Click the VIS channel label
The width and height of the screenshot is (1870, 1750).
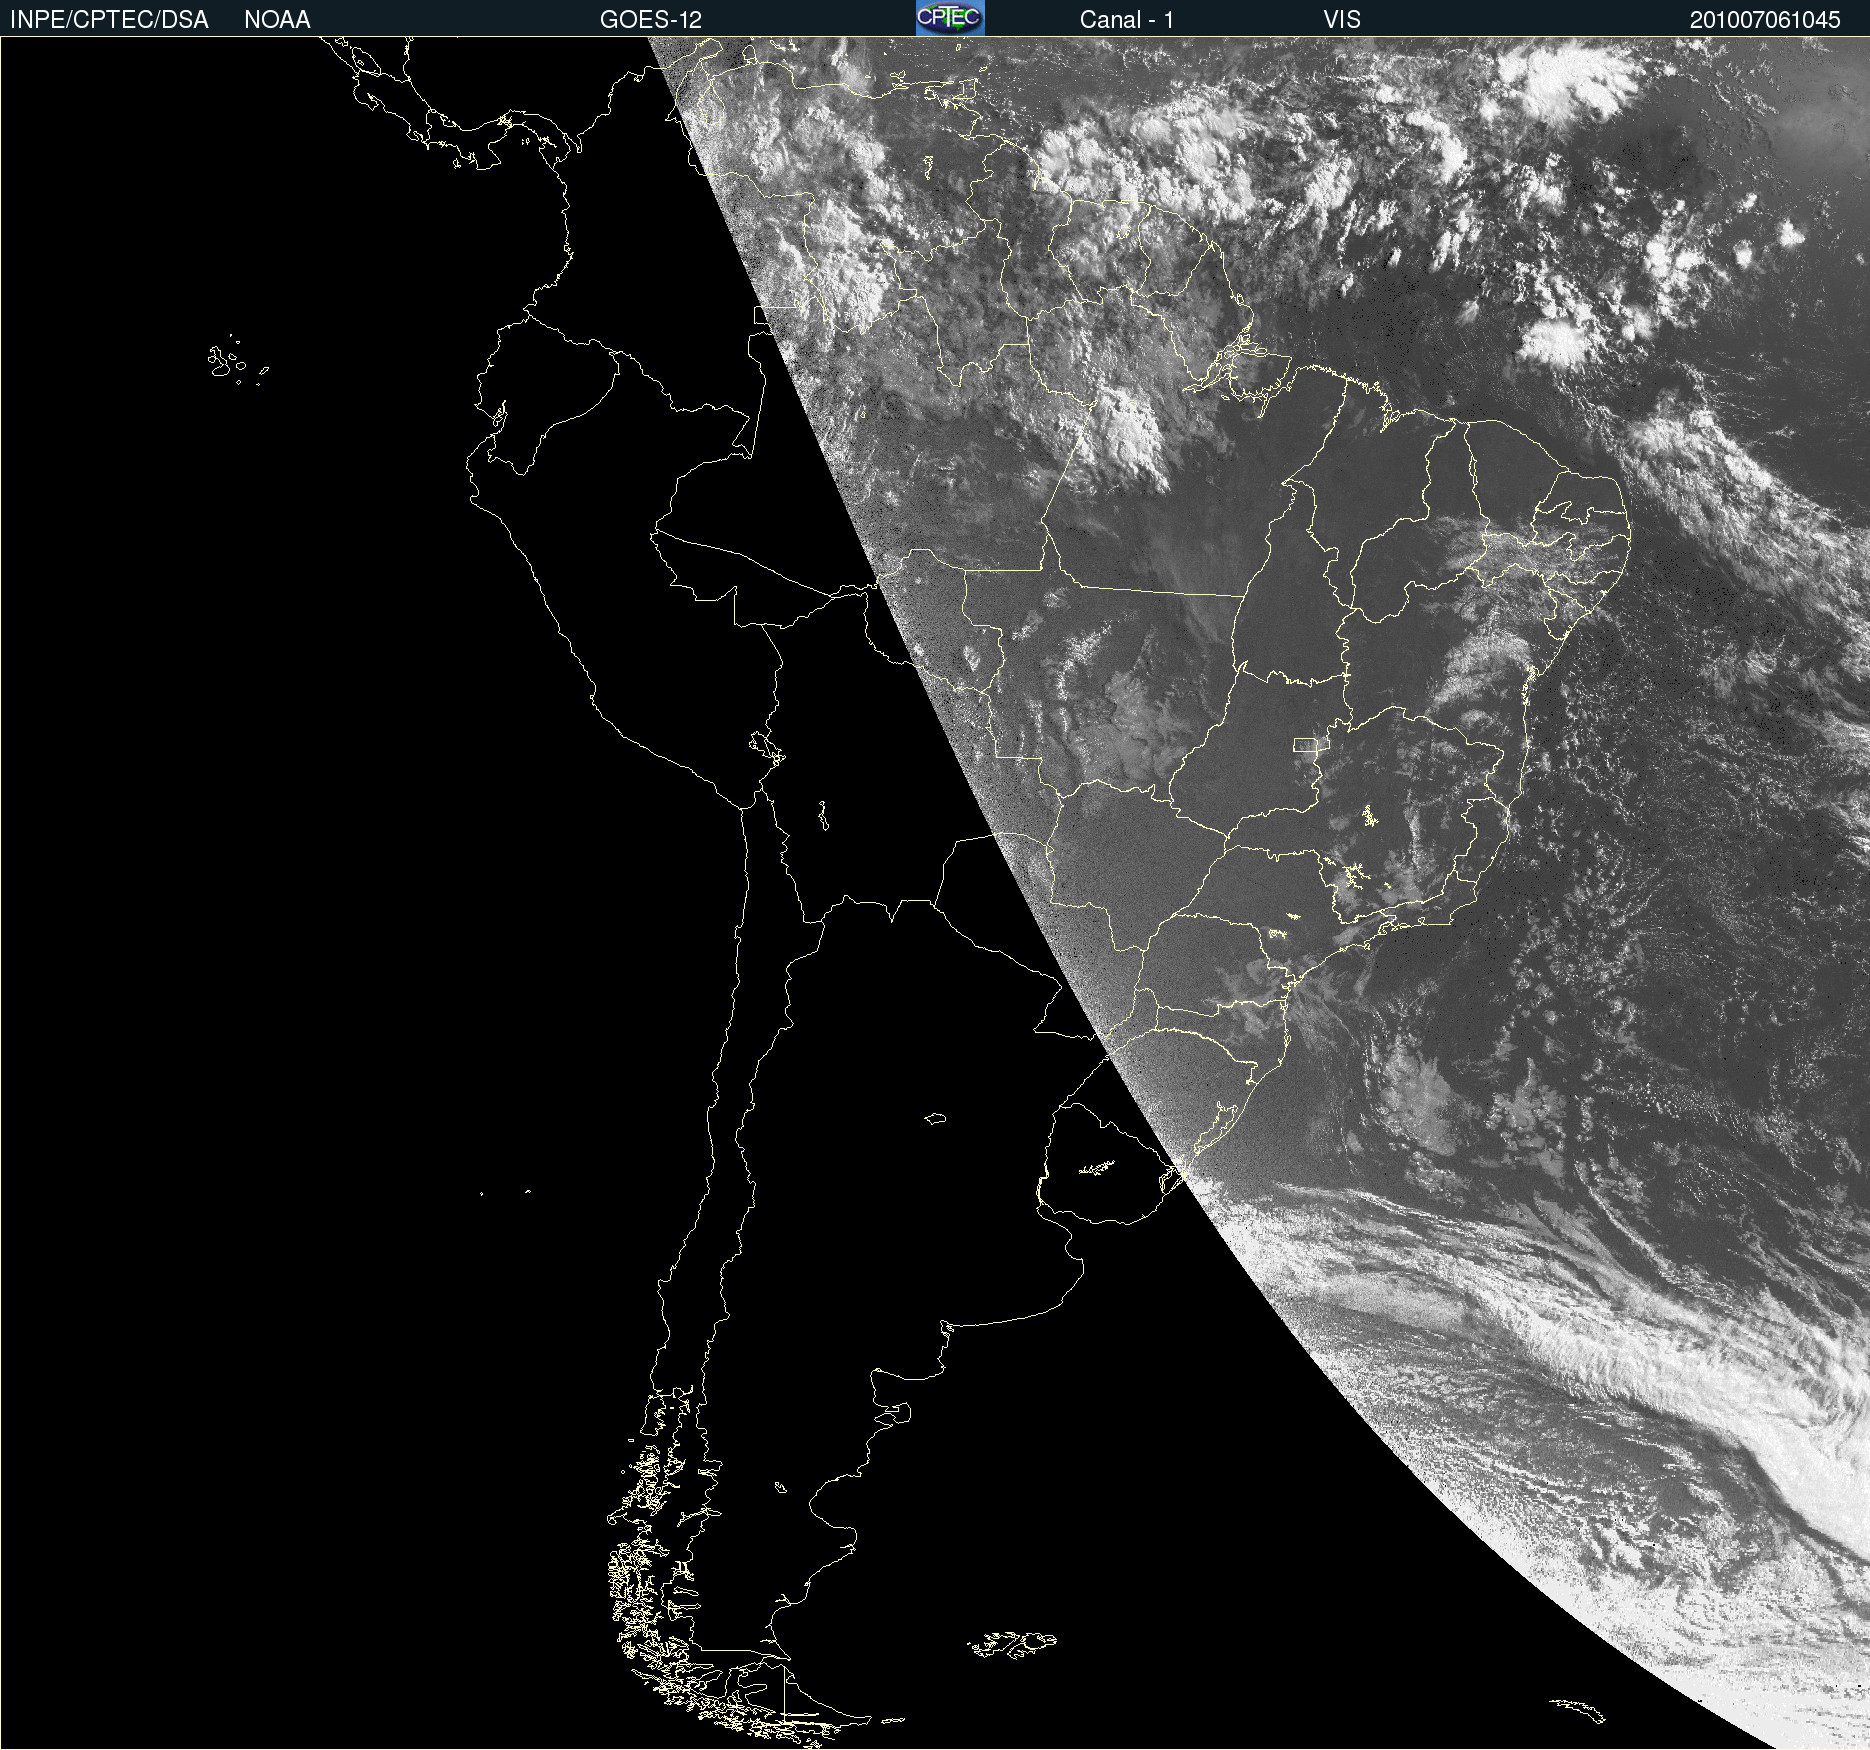[1342, 20]
